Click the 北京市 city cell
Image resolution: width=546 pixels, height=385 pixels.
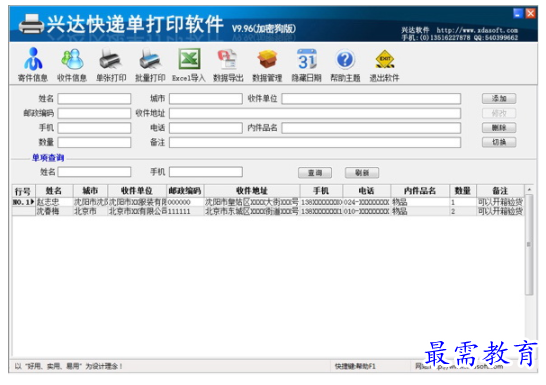[90, 211]
